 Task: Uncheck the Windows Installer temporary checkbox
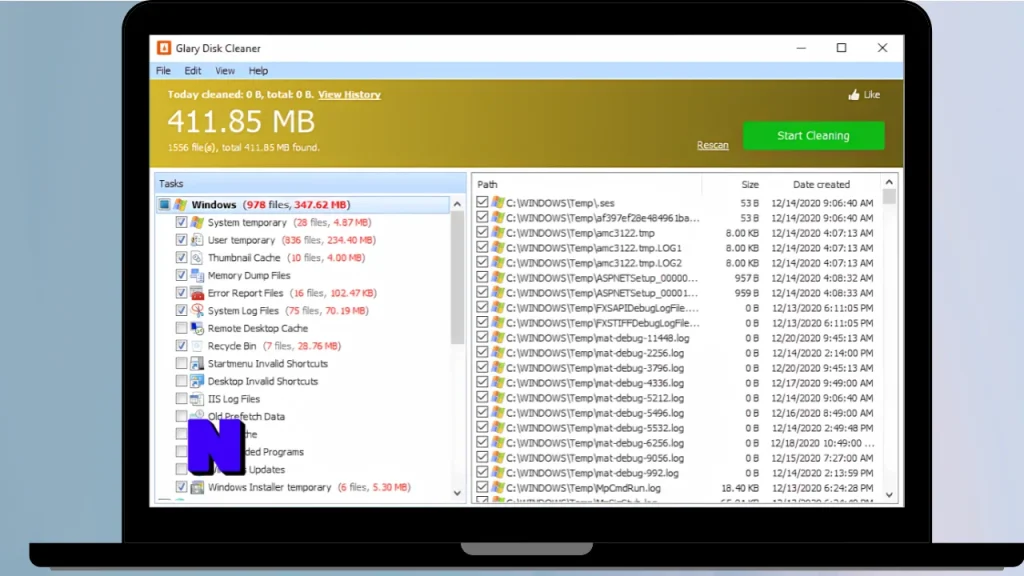pos(181,487)
